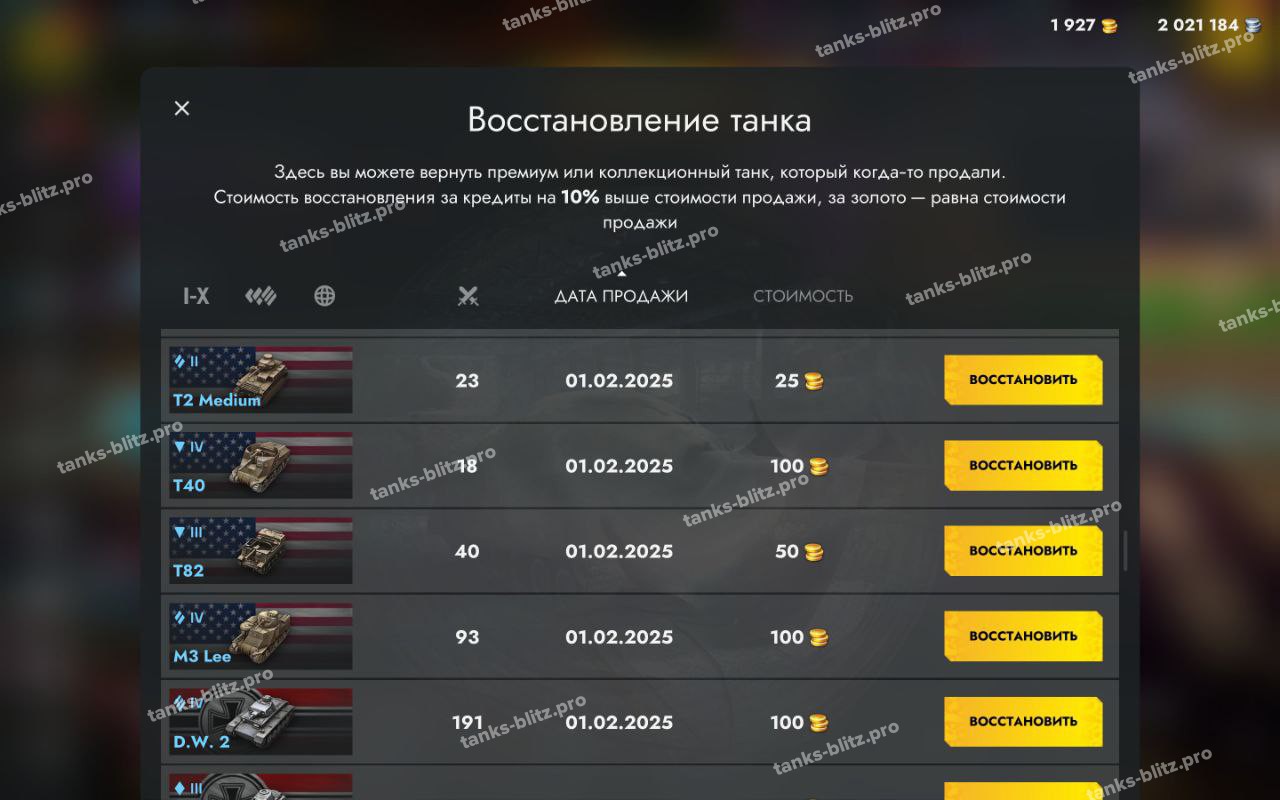The width and height of the screenshot is (1280, 800).
Task: Restore the M3 Lee tank
Action: pyautogui.click(x=1023, y=636)
